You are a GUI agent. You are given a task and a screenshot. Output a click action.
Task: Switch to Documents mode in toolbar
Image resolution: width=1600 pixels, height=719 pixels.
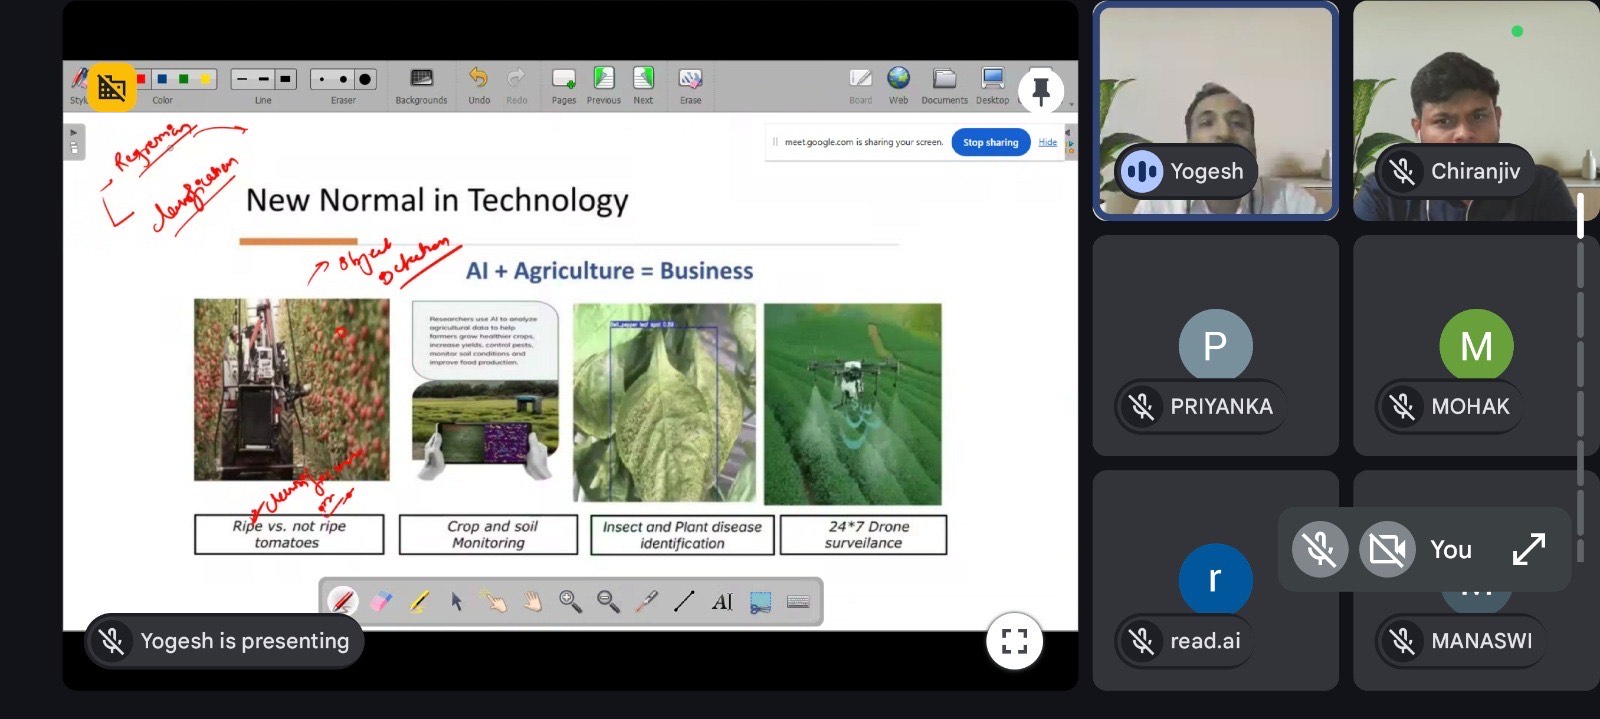[944, 85]
